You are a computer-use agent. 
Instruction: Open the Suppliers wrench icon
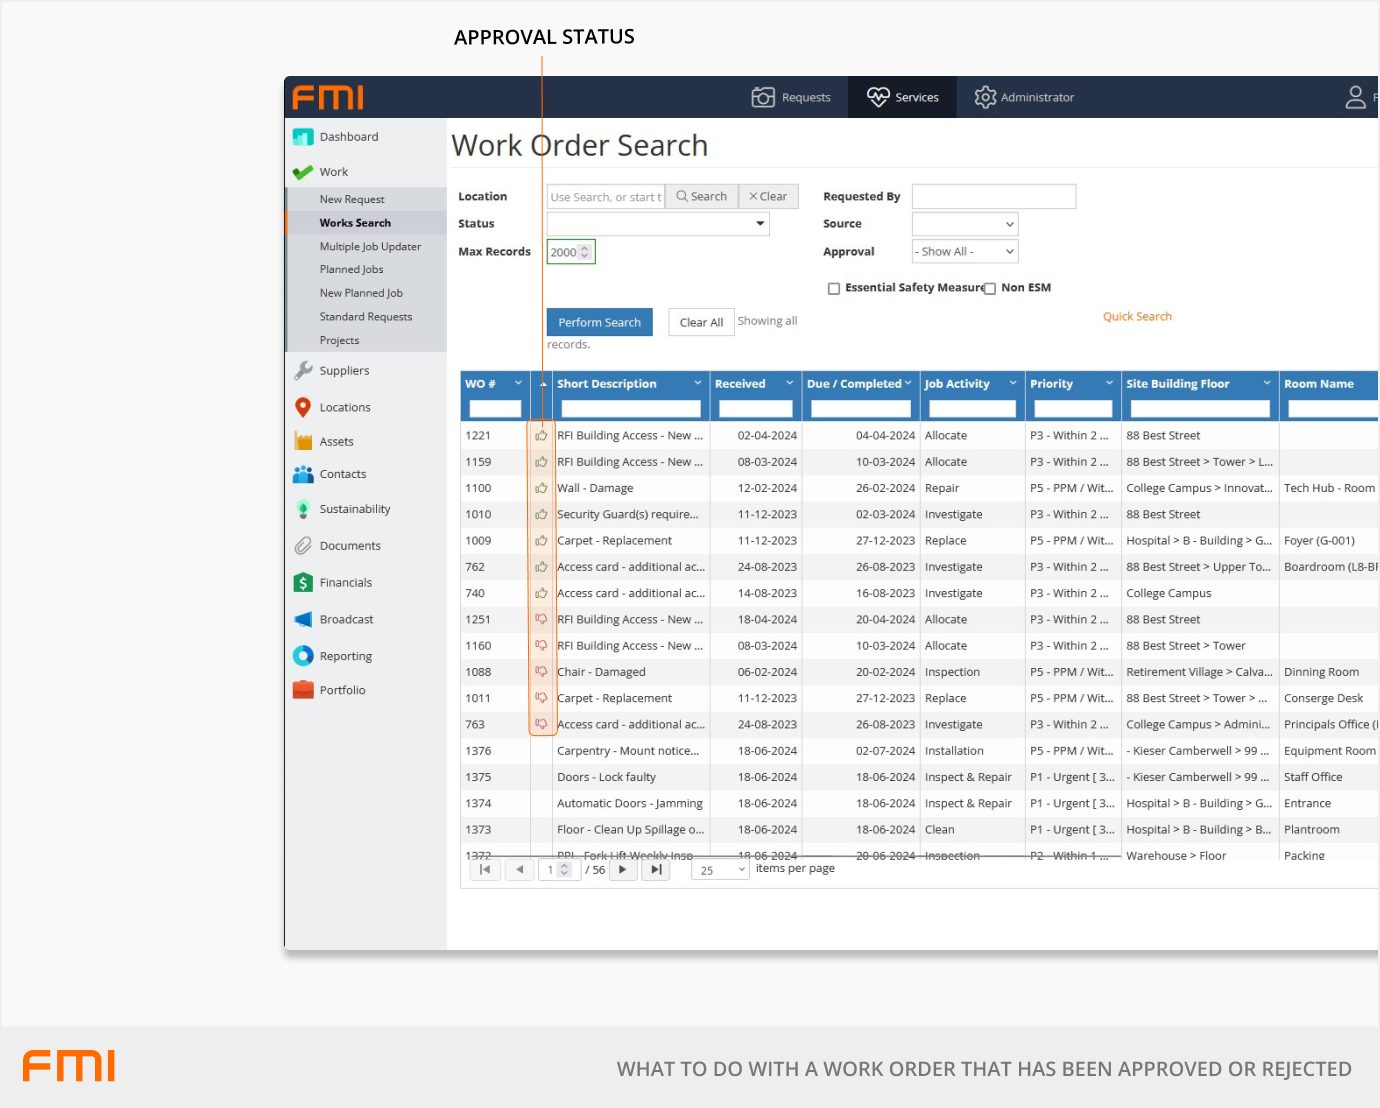(x=303, y=371)
